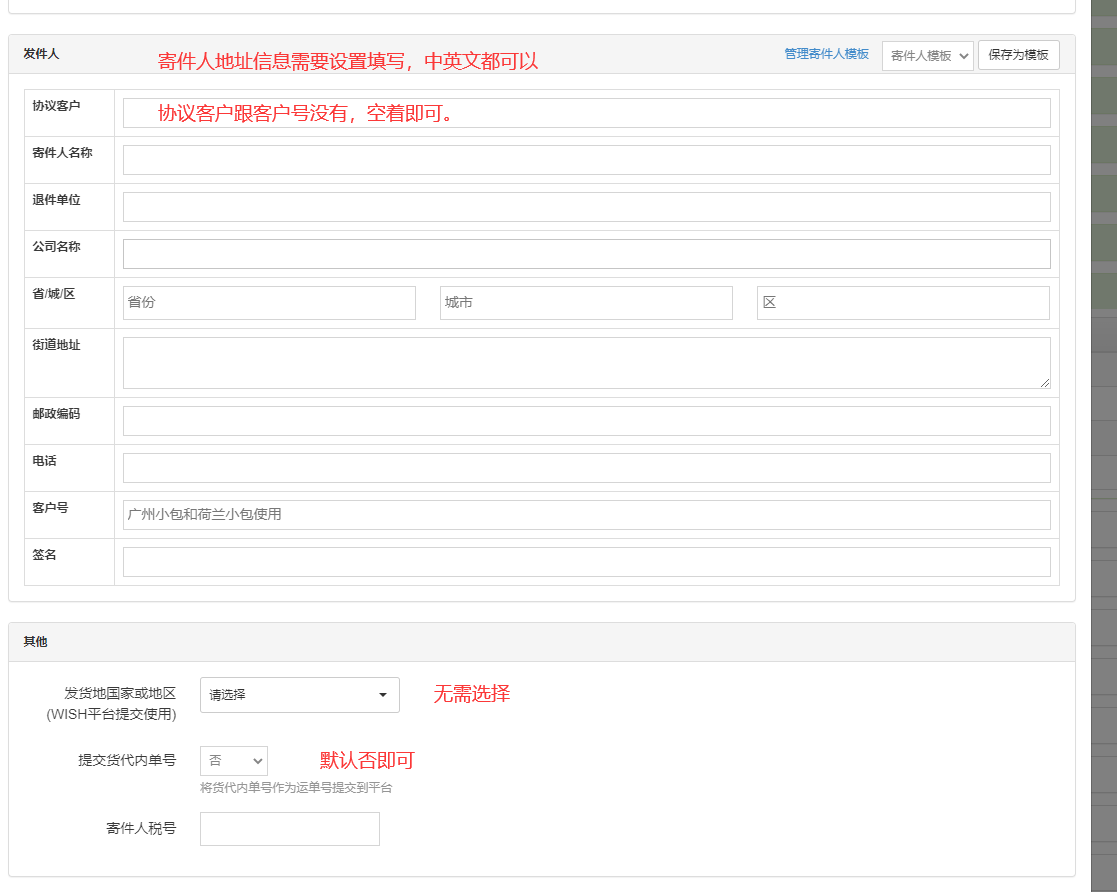Focus the 寄件人名称 text field
1117x892 pixels.
coord(586,160)
